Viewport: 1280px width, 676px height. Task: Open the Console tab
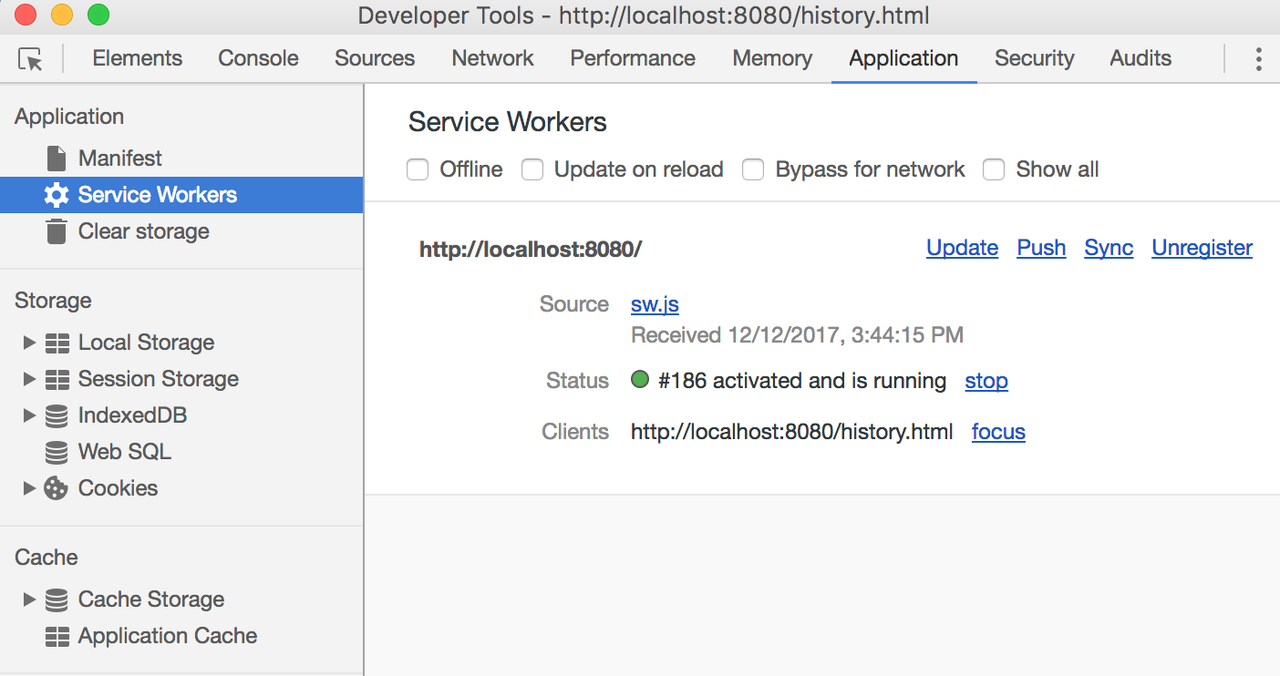(x=258, y=58)
